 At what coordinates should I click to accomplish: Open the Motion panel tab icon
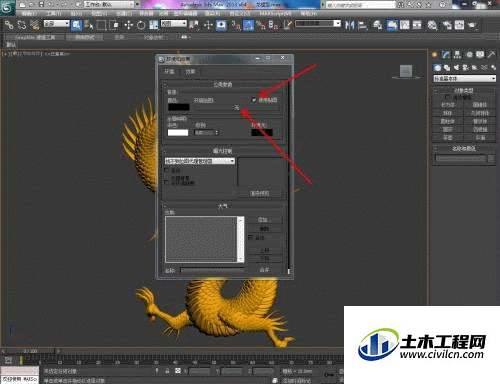point(469,55)
